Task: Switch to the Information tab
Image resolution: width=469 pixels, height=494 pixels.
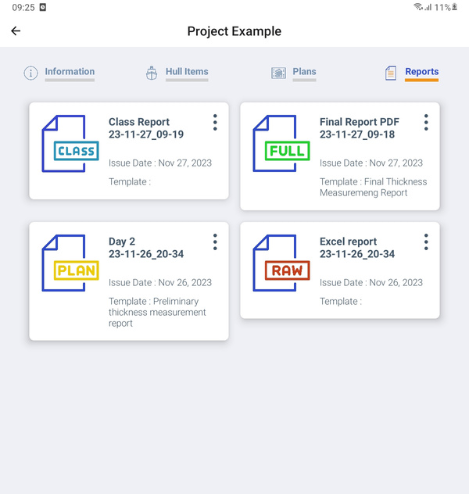Action: coord(70,72)
